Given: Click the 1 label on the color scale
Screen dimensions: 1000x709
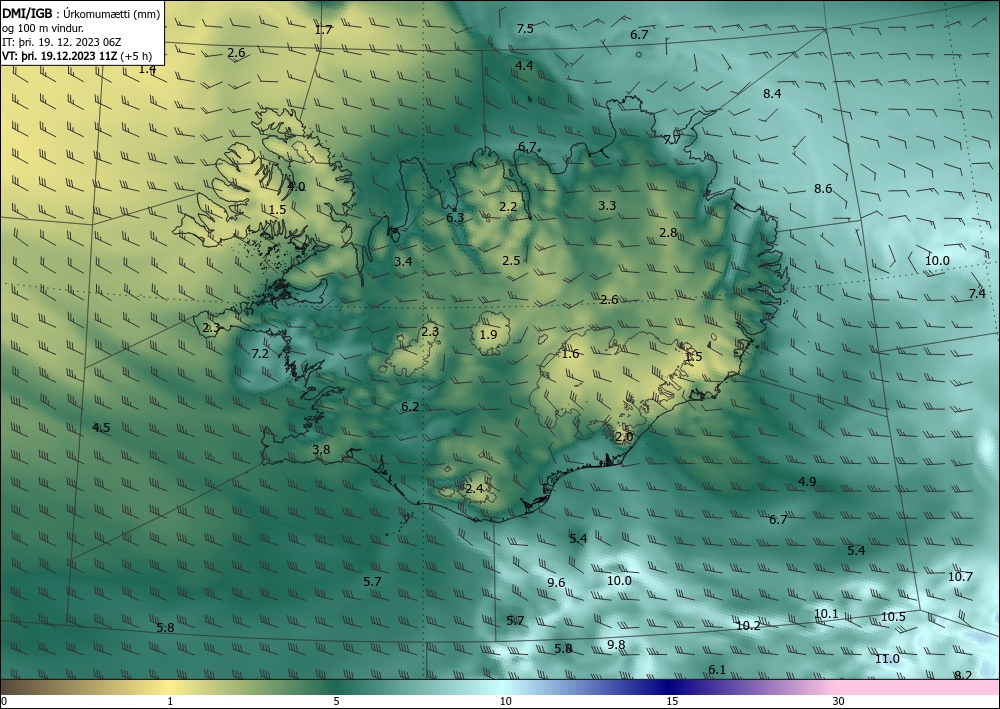Looking at the screenshot, I should [x=170, y=702].
